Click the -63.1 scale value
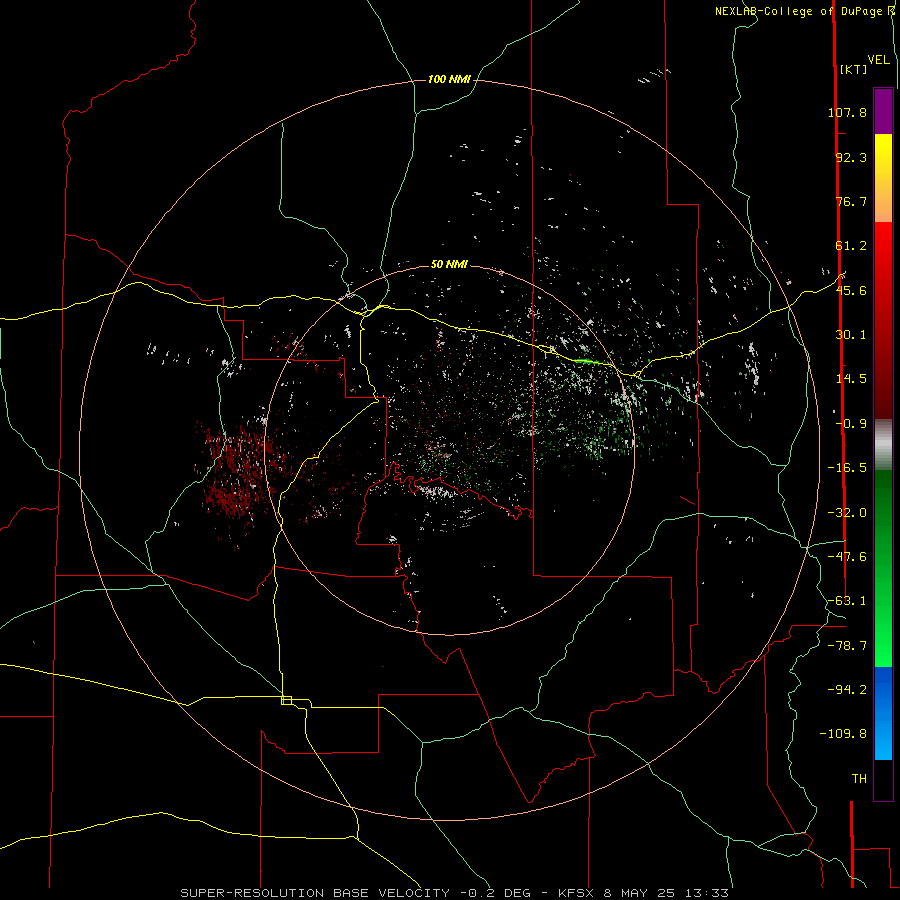This screenshot has height=900, width=900. [x=847, y=601]
